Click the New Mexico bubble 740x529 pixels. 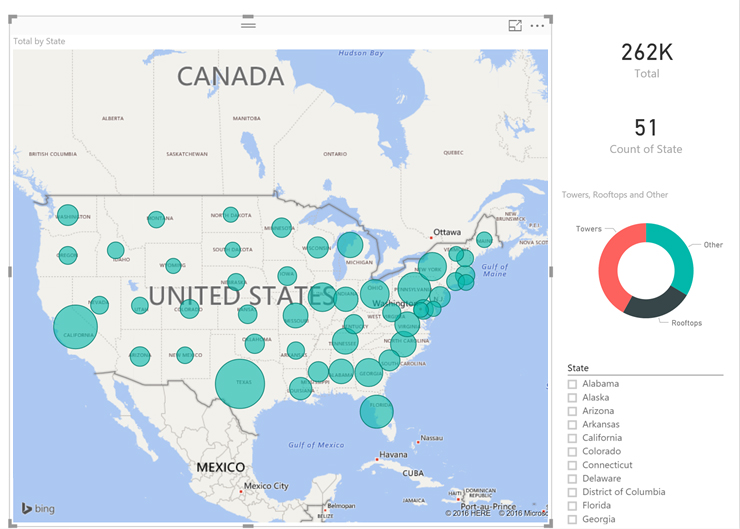(x=185, y=355)
